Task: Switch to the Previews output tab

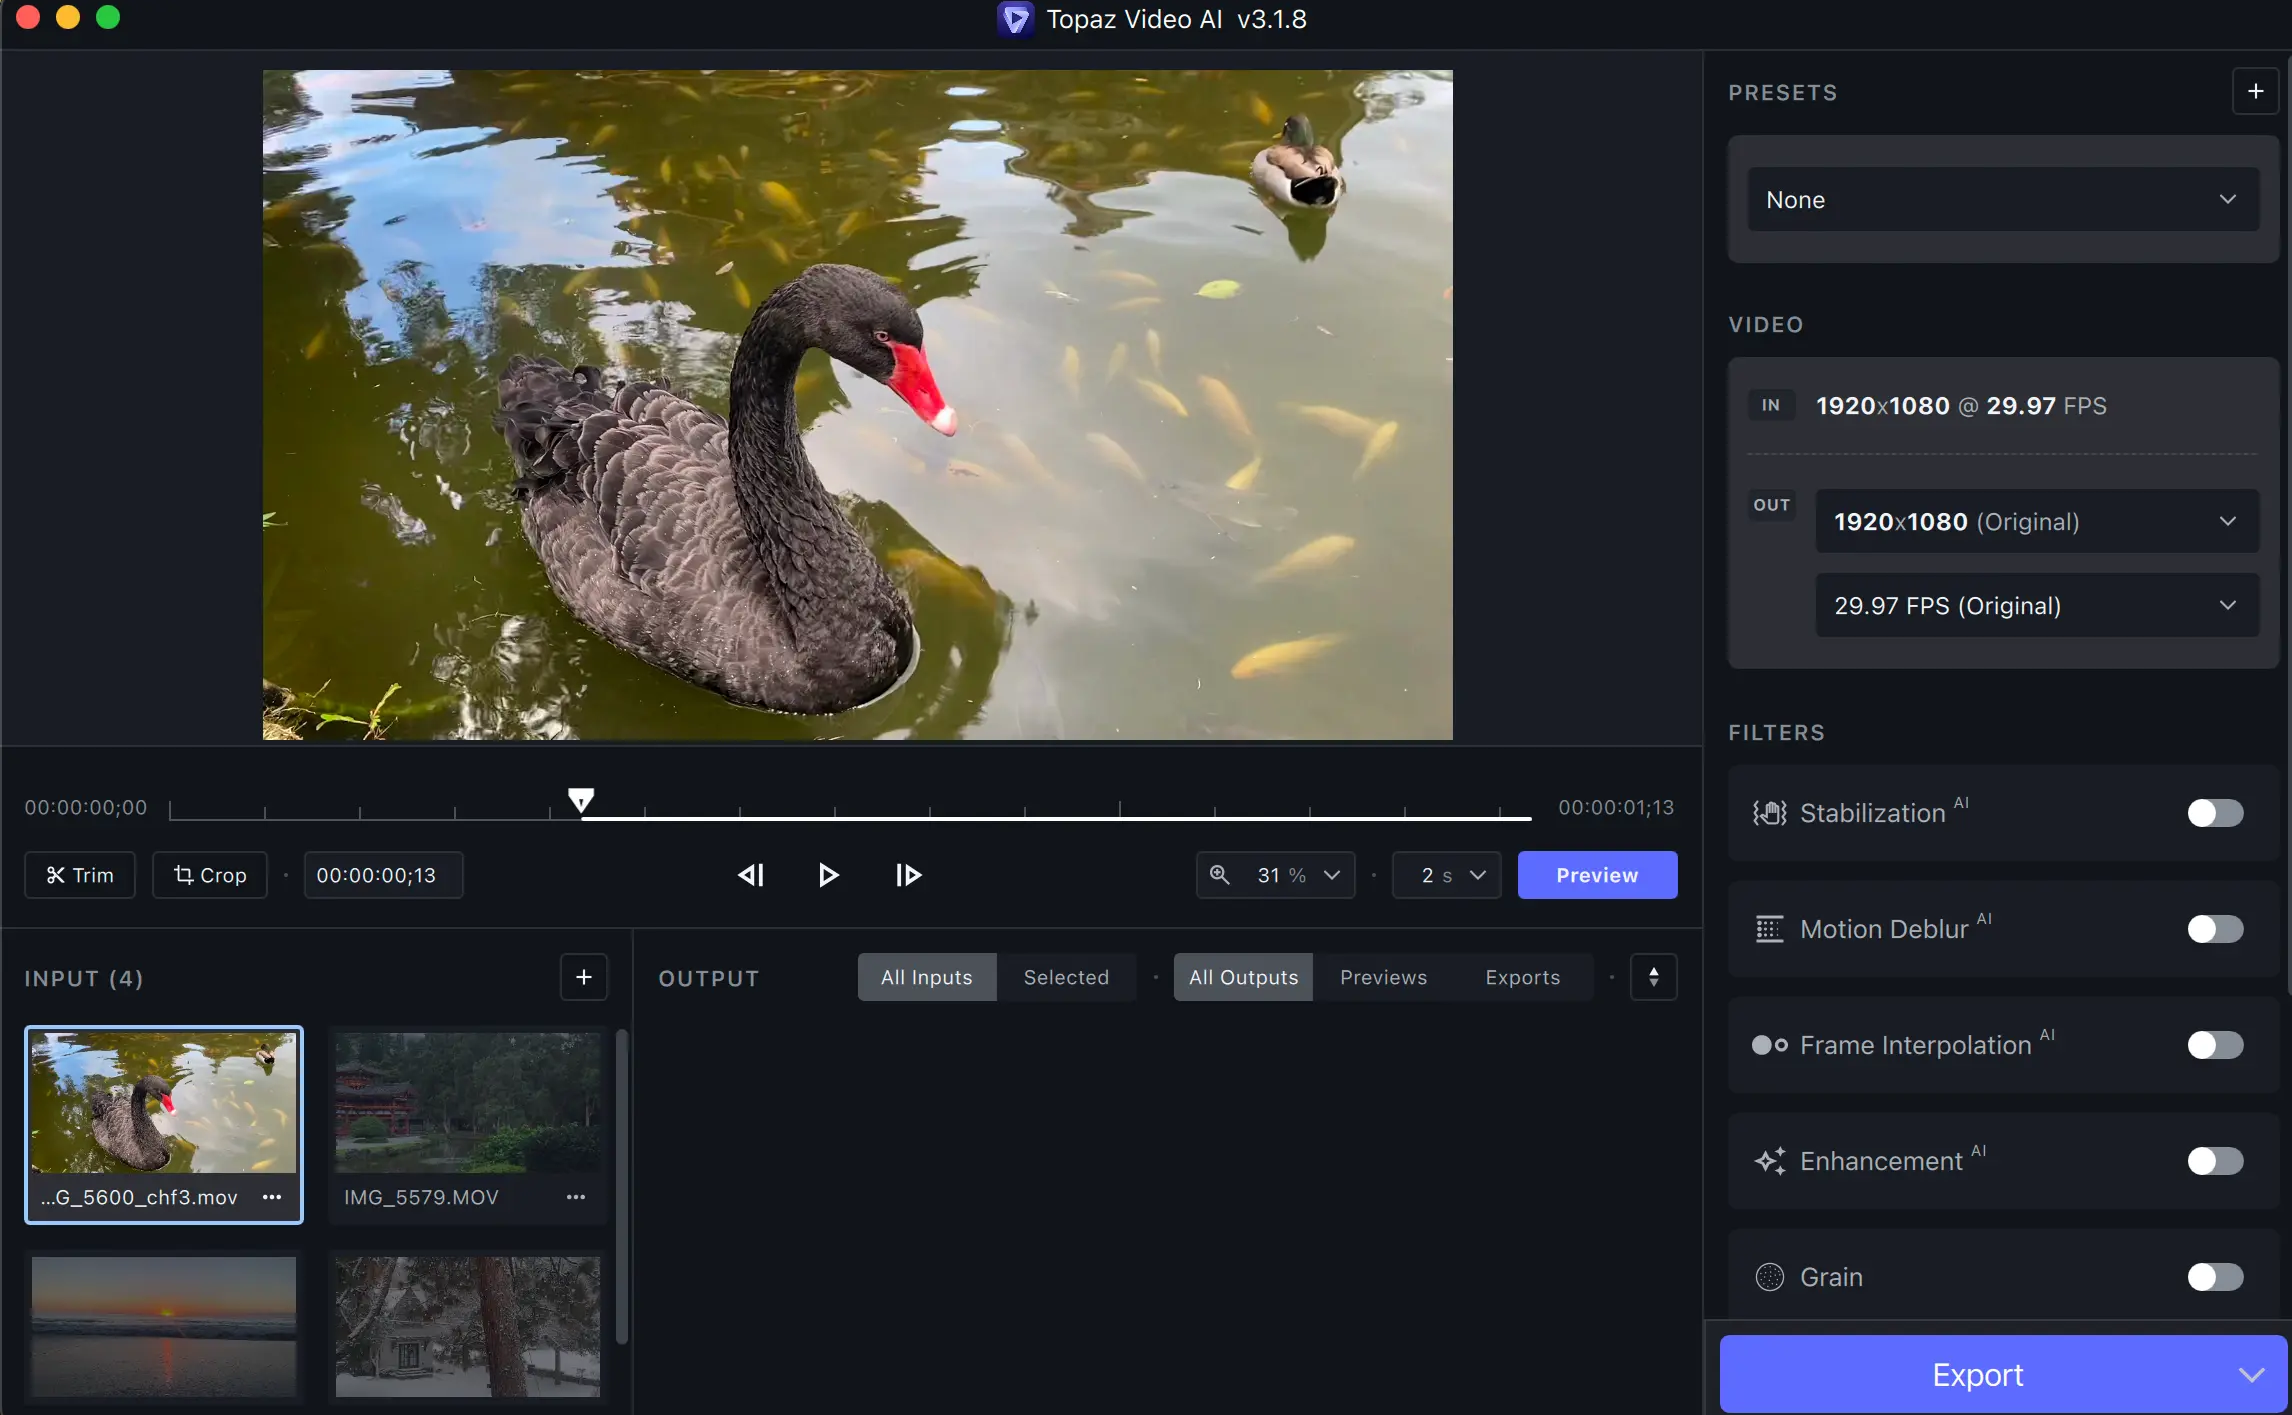Action: pos(1383,977)
